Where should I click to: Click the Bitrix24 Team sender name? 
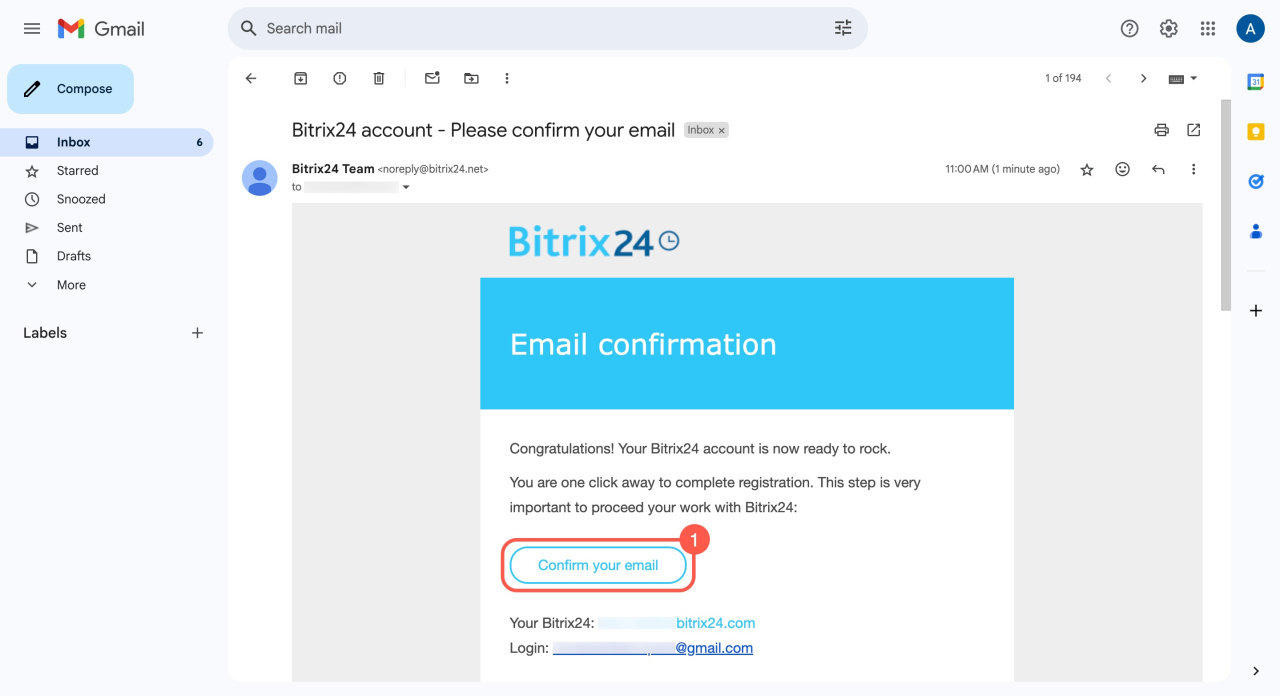(333, 169)
